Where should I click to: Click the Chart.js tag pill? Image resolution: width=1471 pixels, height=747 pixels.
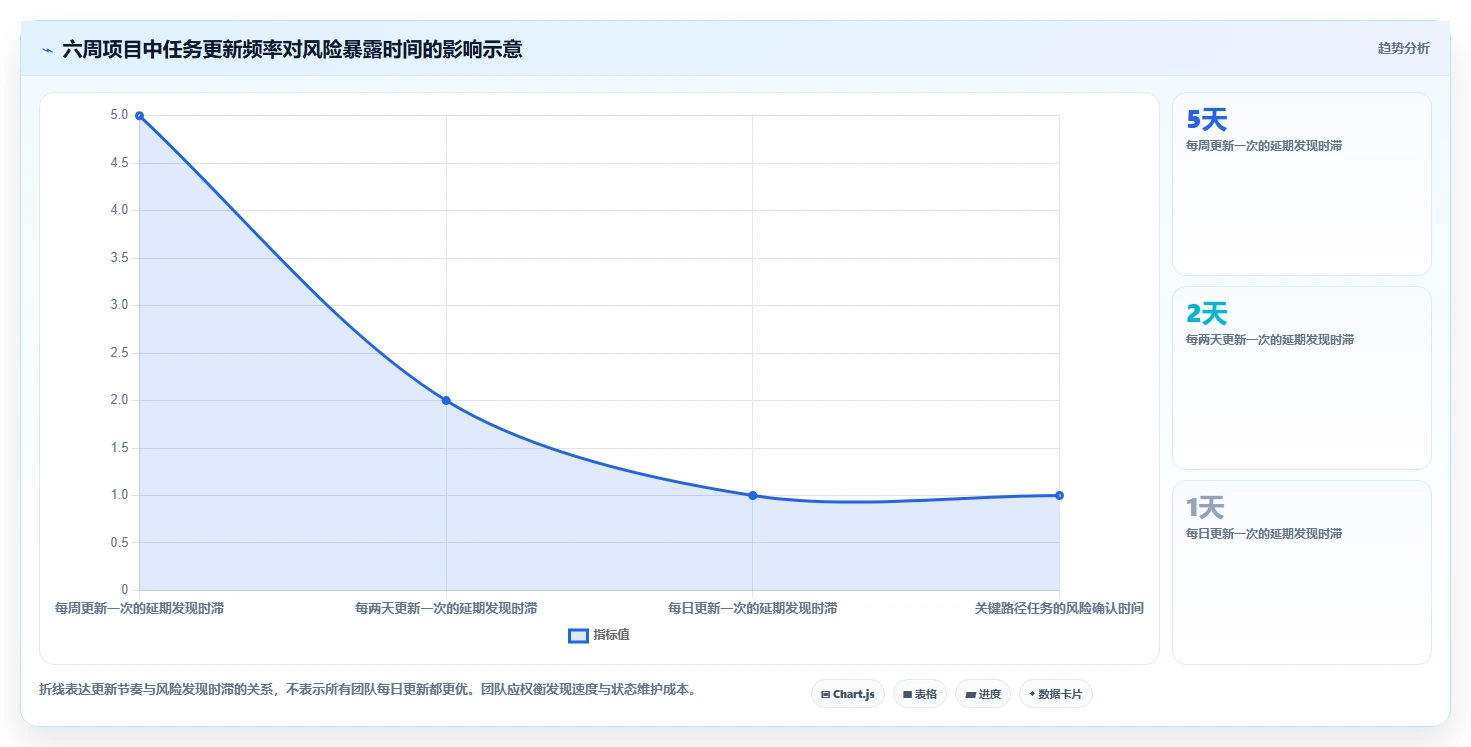[847, 694]
